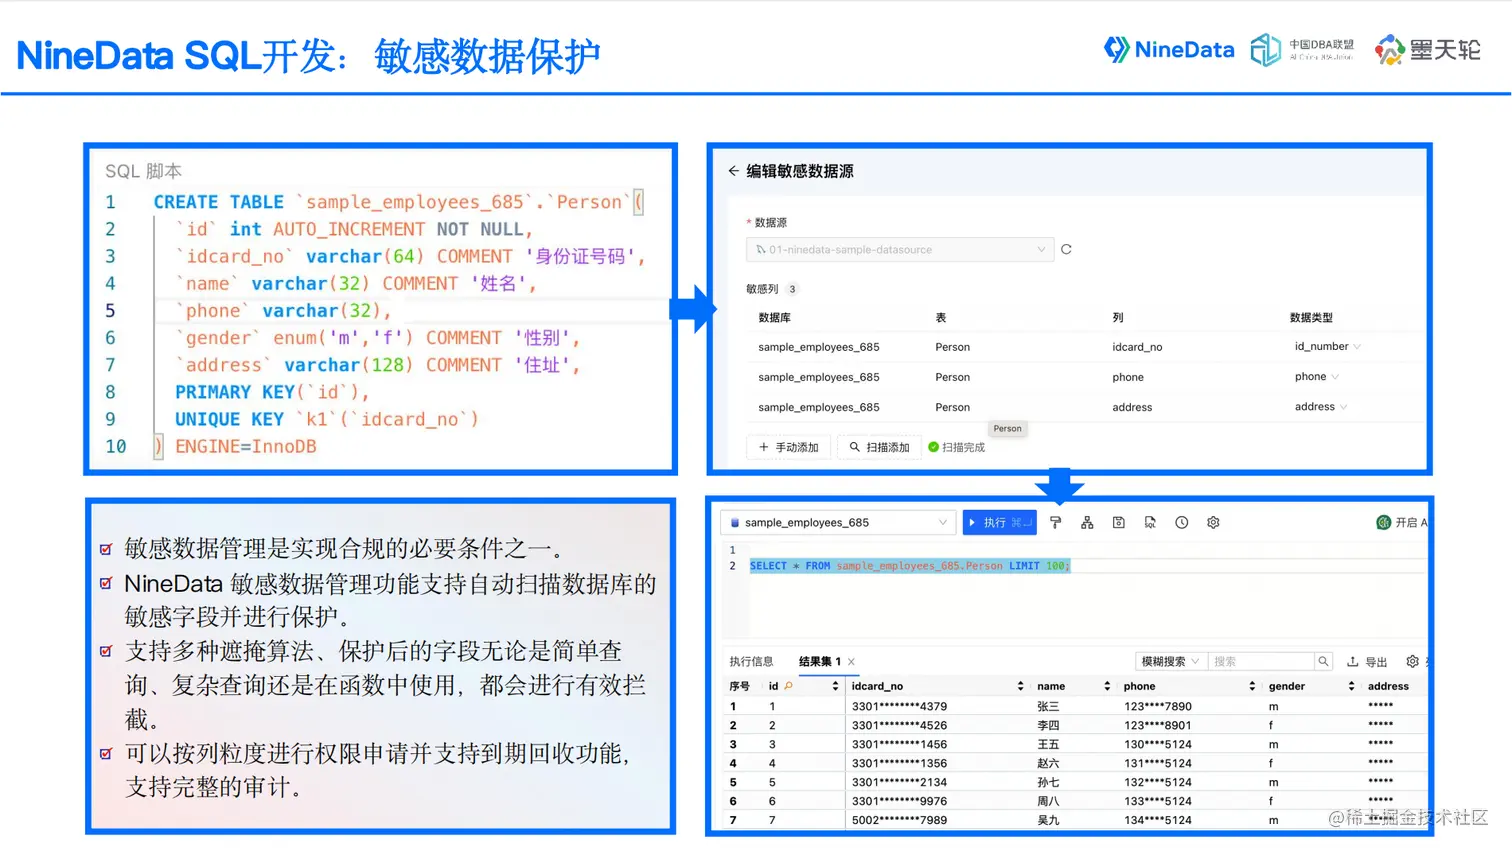Click the NineData logo in header

click(1169, 49)
